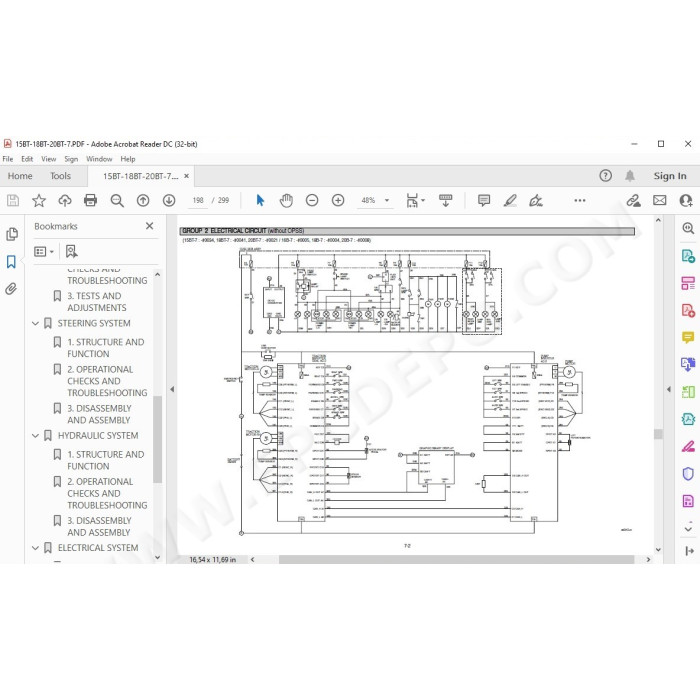Open page thumbnails panel
Image resolution: width=700 pixels, height=700 pixels.
click(12, 234)
